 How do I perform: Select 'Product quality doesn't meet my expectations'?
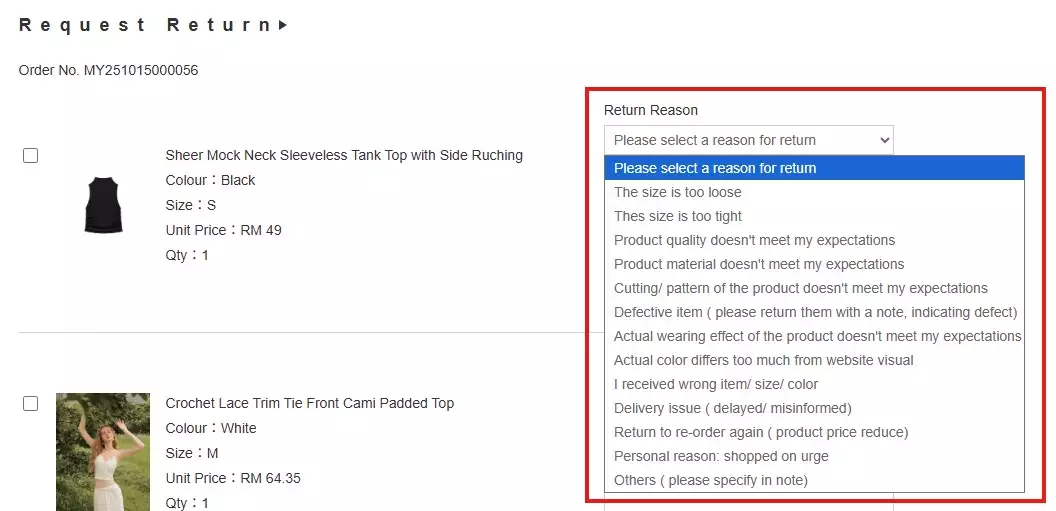coord(754,240)
